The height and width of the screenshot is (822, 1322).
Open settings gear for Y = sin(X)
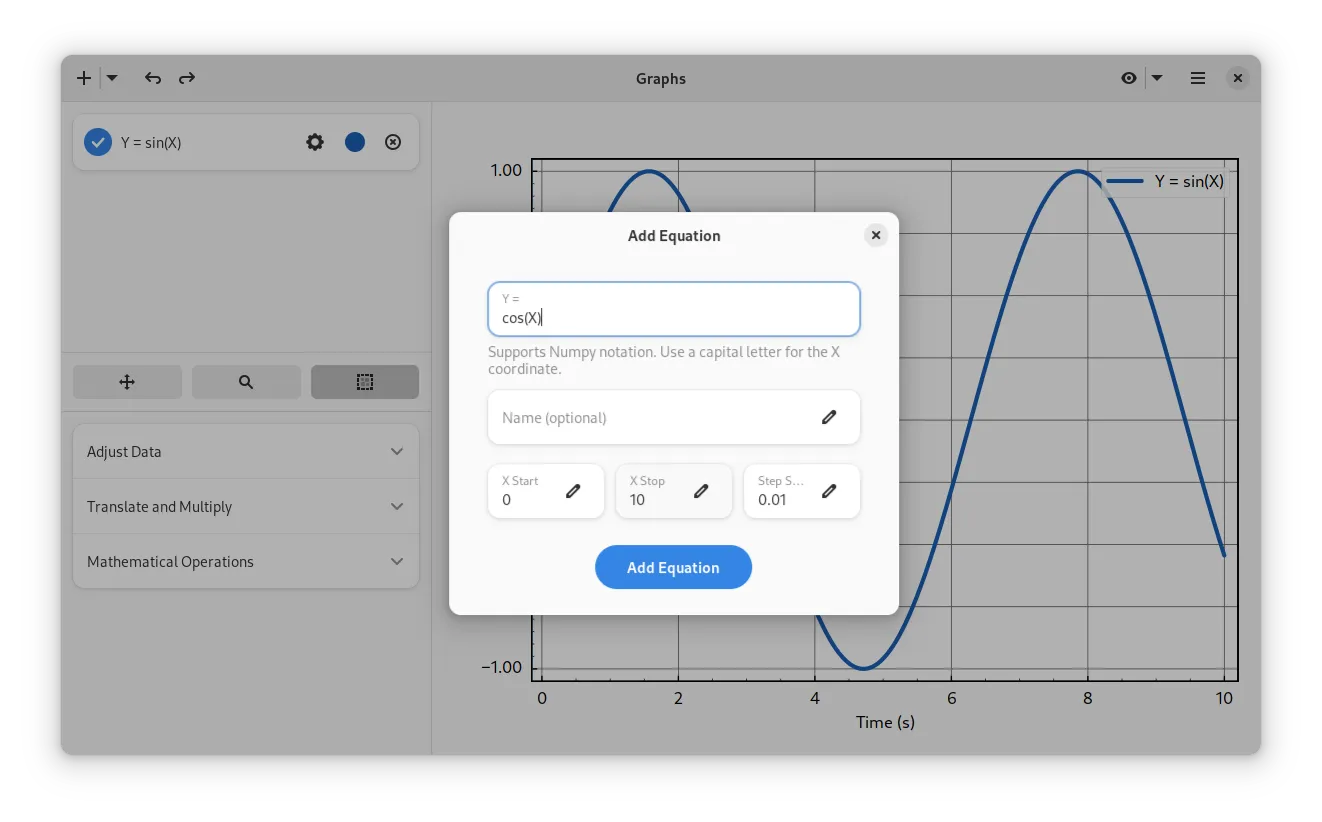[315, 142]
